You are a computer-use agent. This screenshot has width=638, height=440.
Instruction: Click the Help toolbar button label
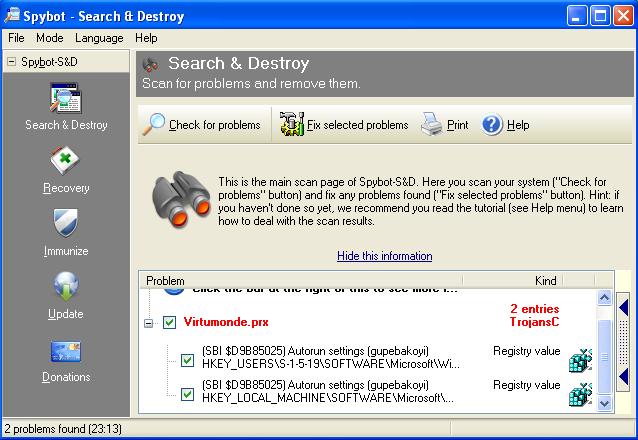[x=518, y=125]
